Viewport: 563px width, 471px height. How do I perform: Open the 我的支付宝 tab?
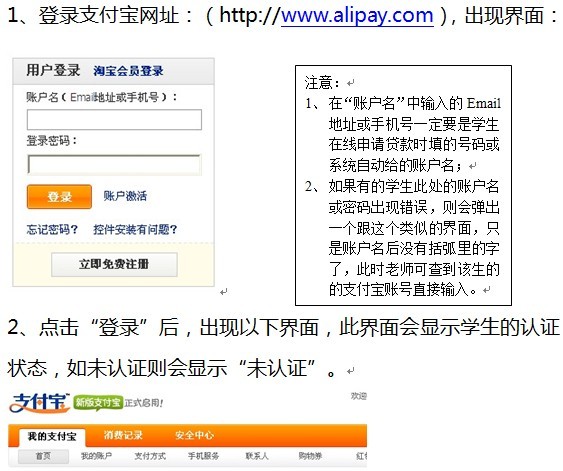pos(52,437)
